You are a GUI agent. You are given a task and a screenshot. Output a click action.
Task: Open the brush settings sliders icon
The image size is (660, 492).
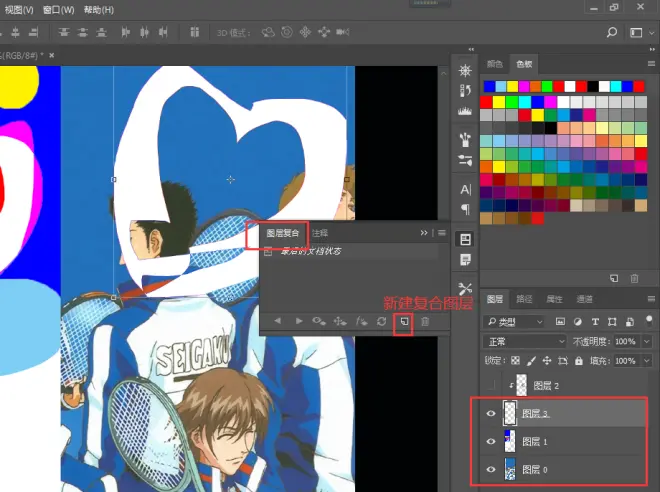[x=465, y=160]
